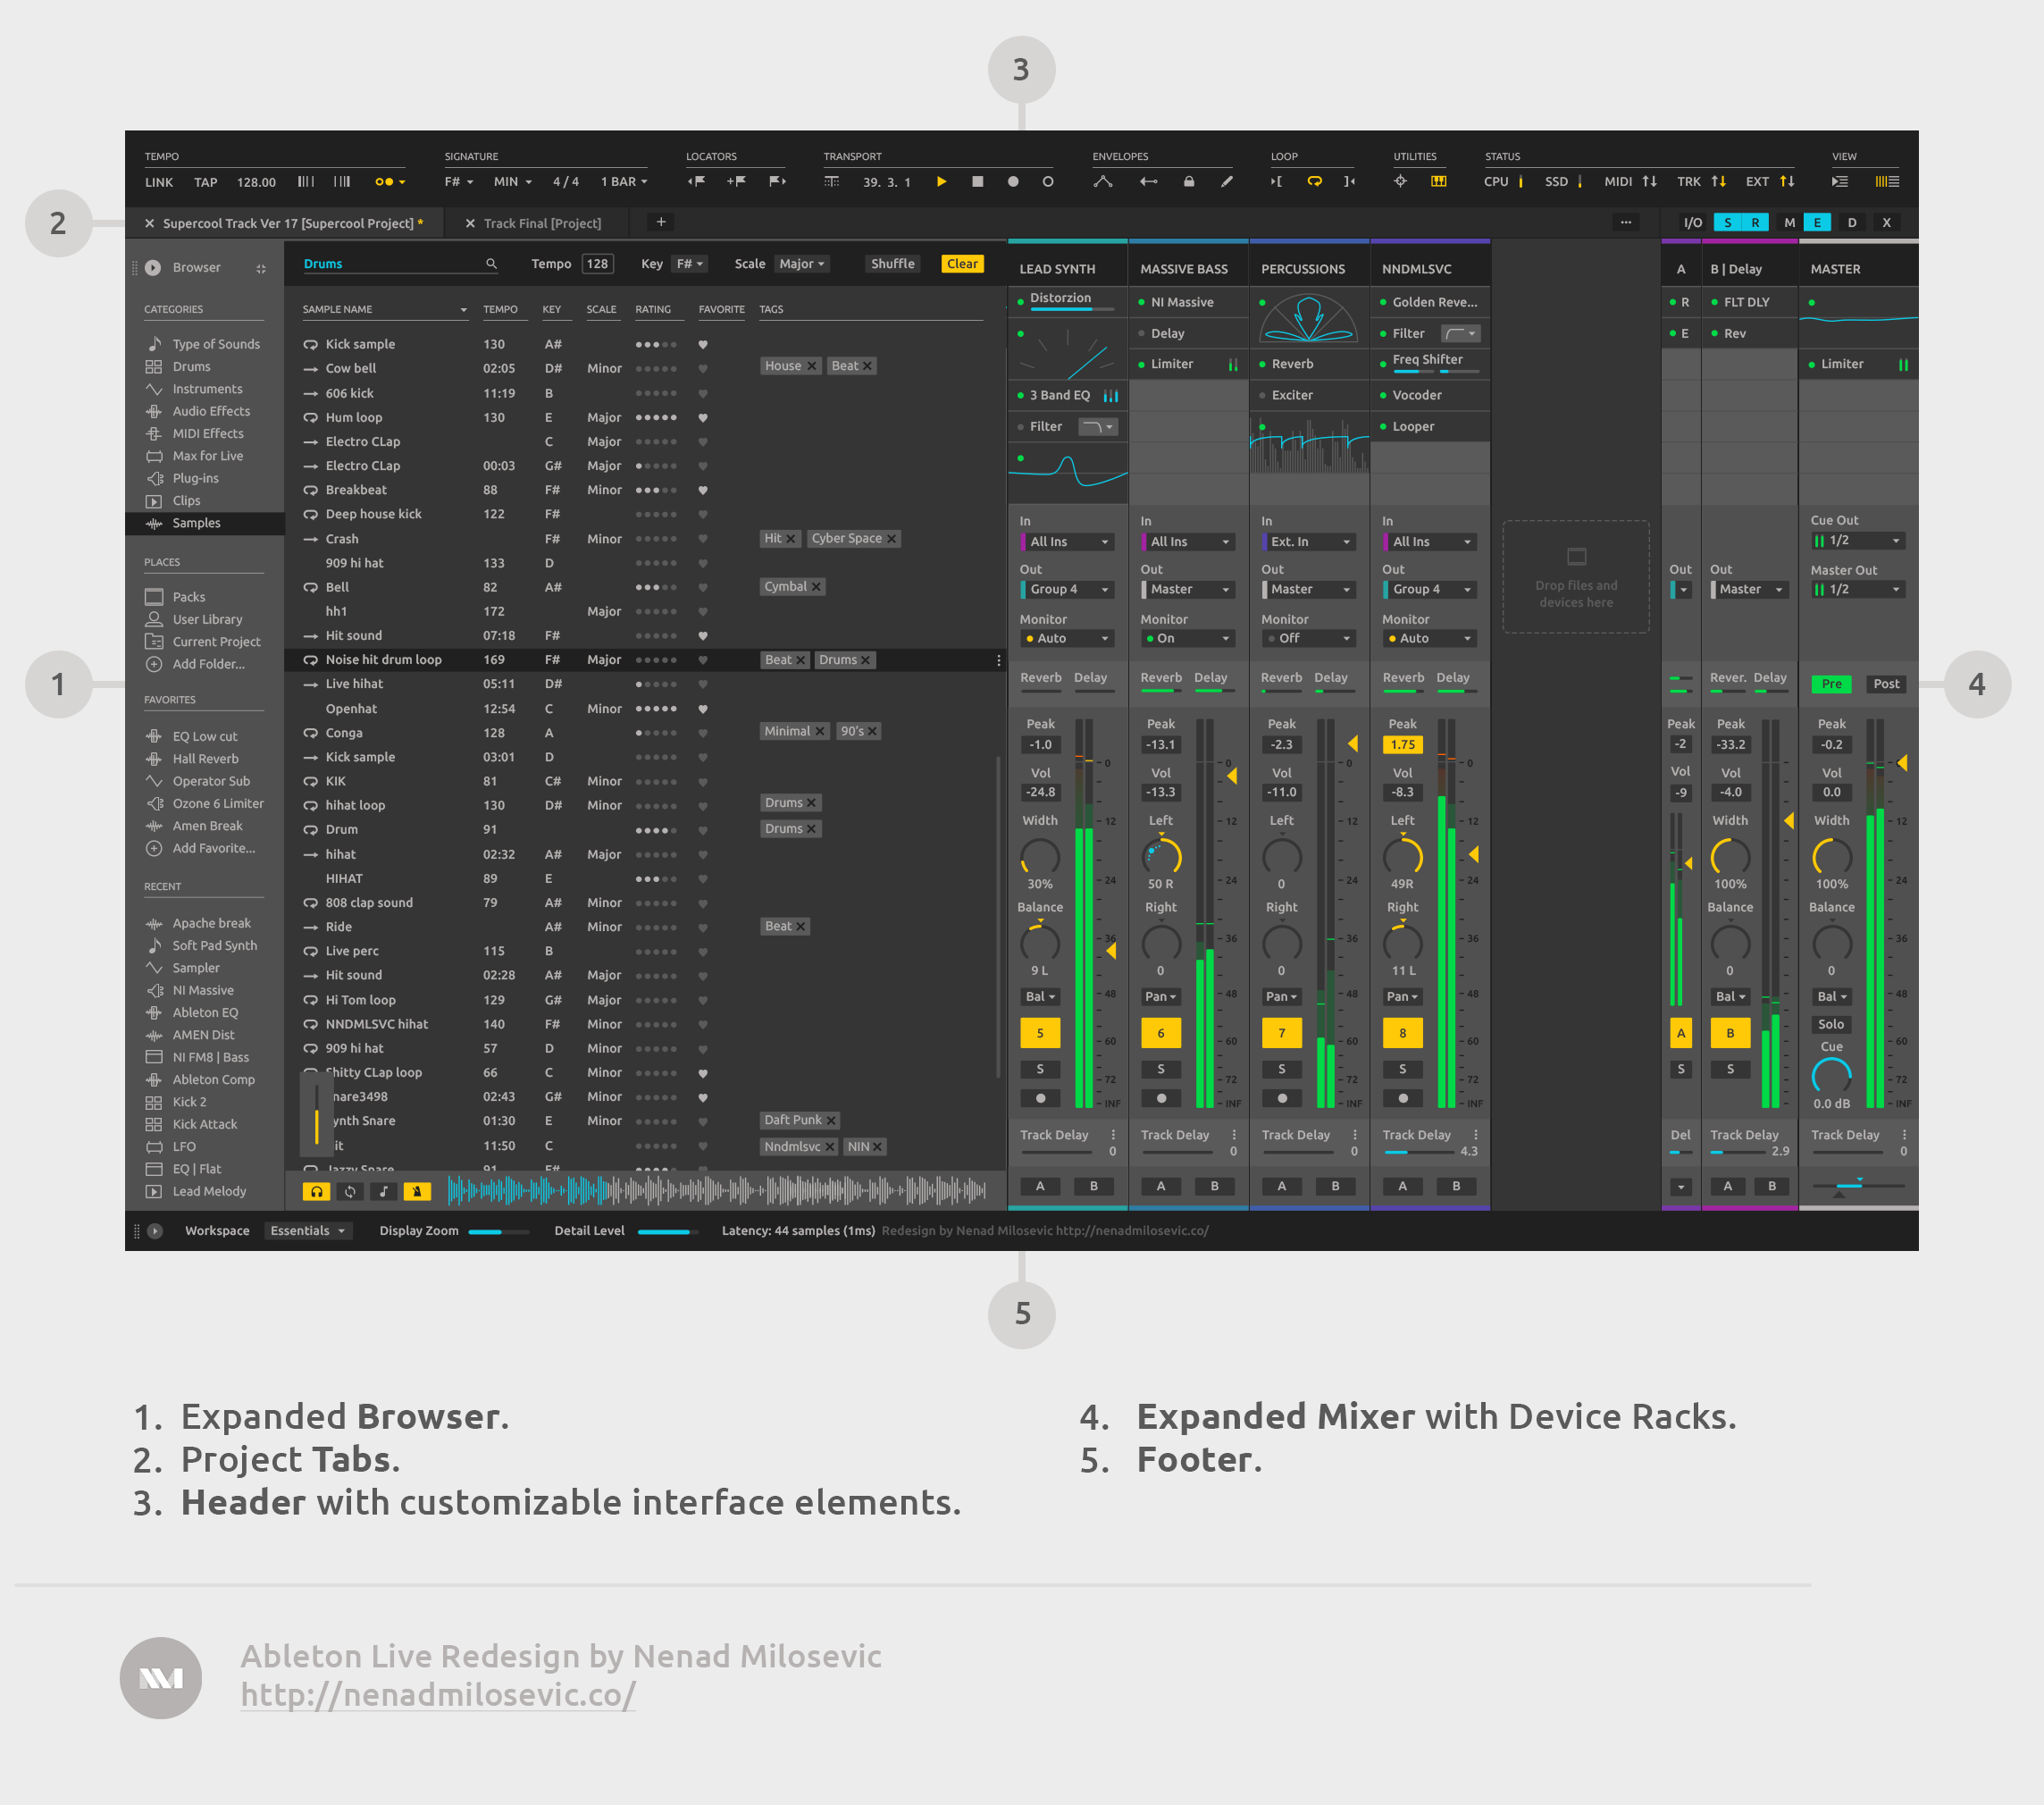Open the Key F# dropdown in the header
The image size is (2044, 1805).
click(x=688, y=264)
